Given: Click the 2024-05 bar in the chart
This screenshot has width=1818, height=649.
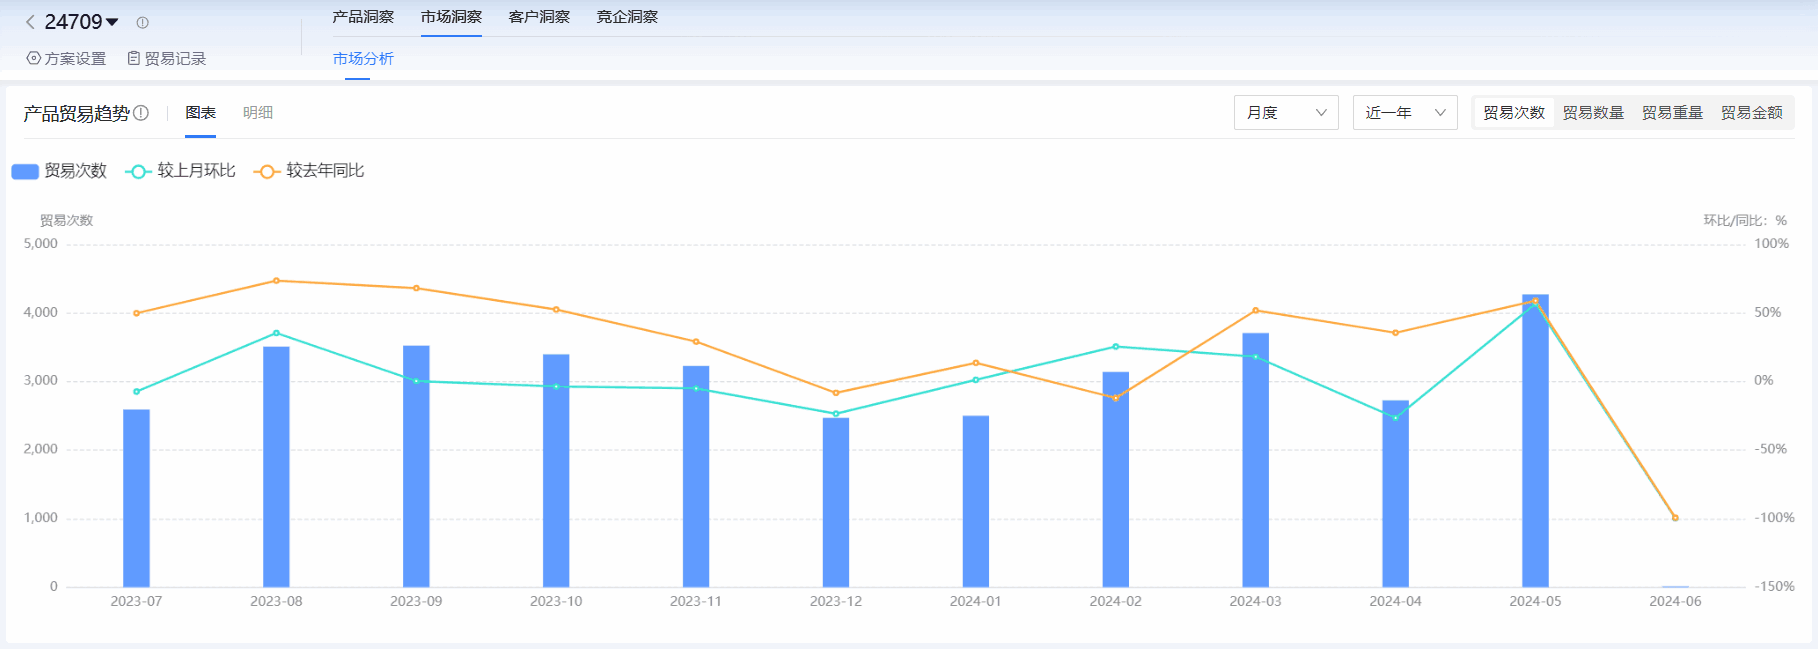Looking at the screenshot, I should click(1535, 440).
